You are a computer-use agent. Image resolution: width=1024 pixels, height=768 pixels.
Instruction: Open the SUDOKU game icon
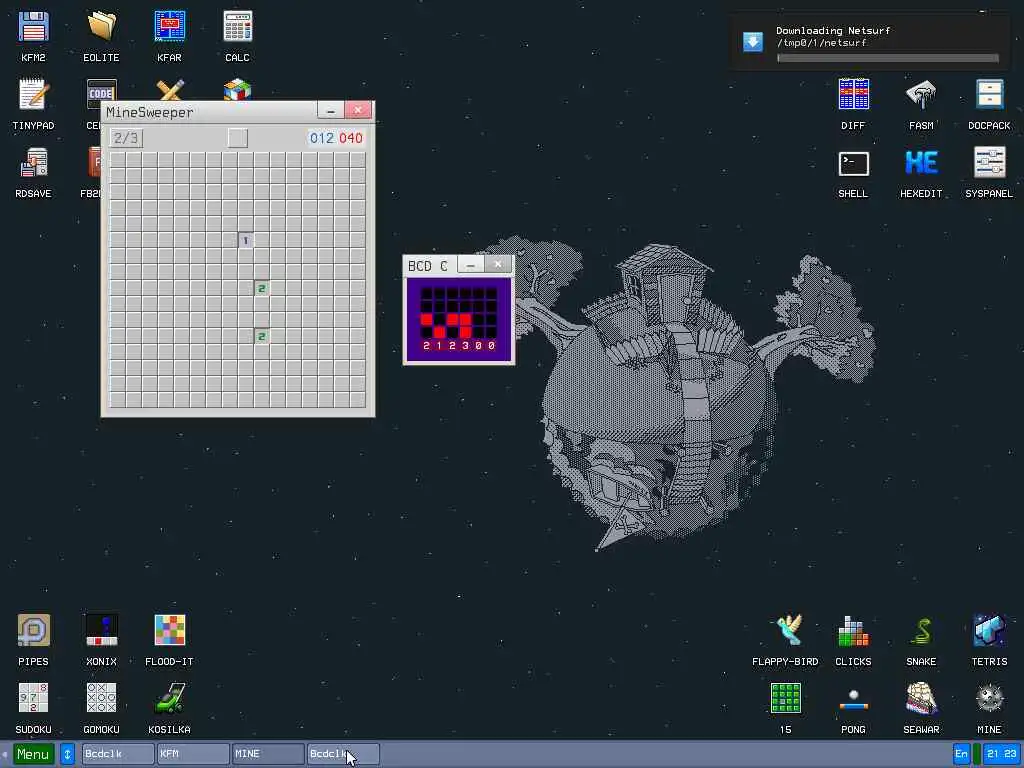coord(33,708)
